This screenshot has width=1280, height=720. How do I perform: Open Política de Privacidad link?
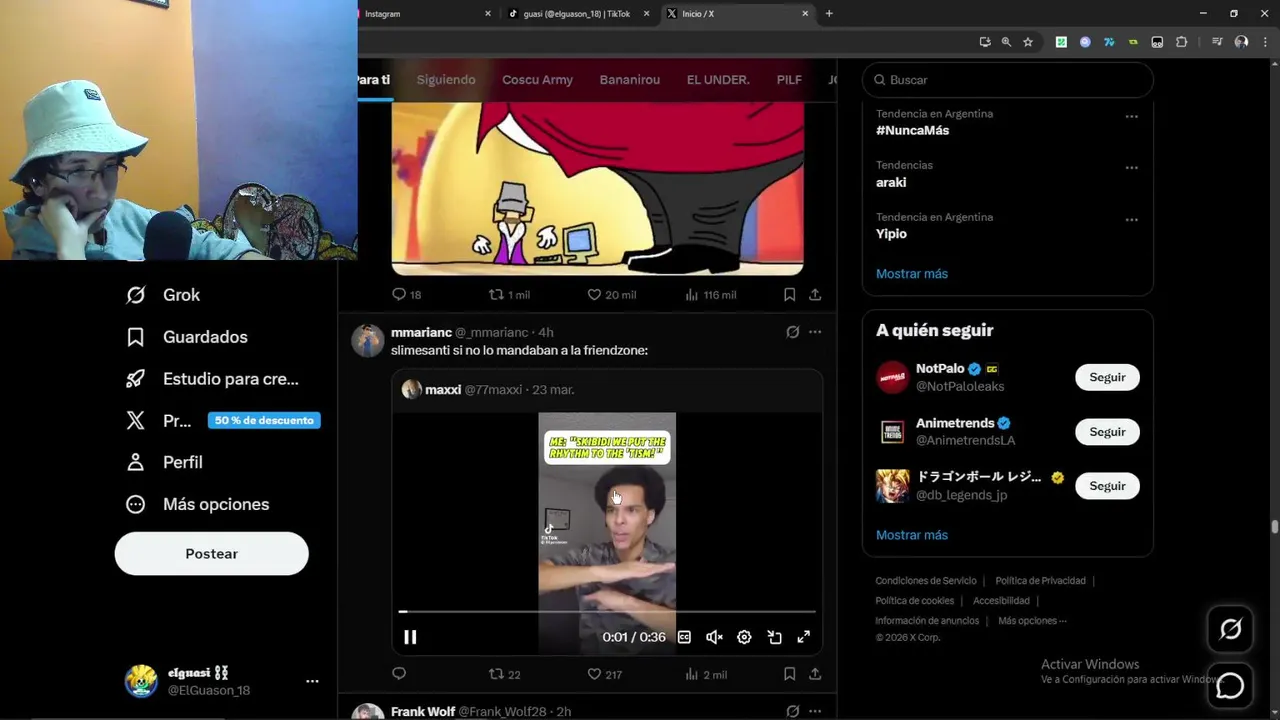point(1040,581)
